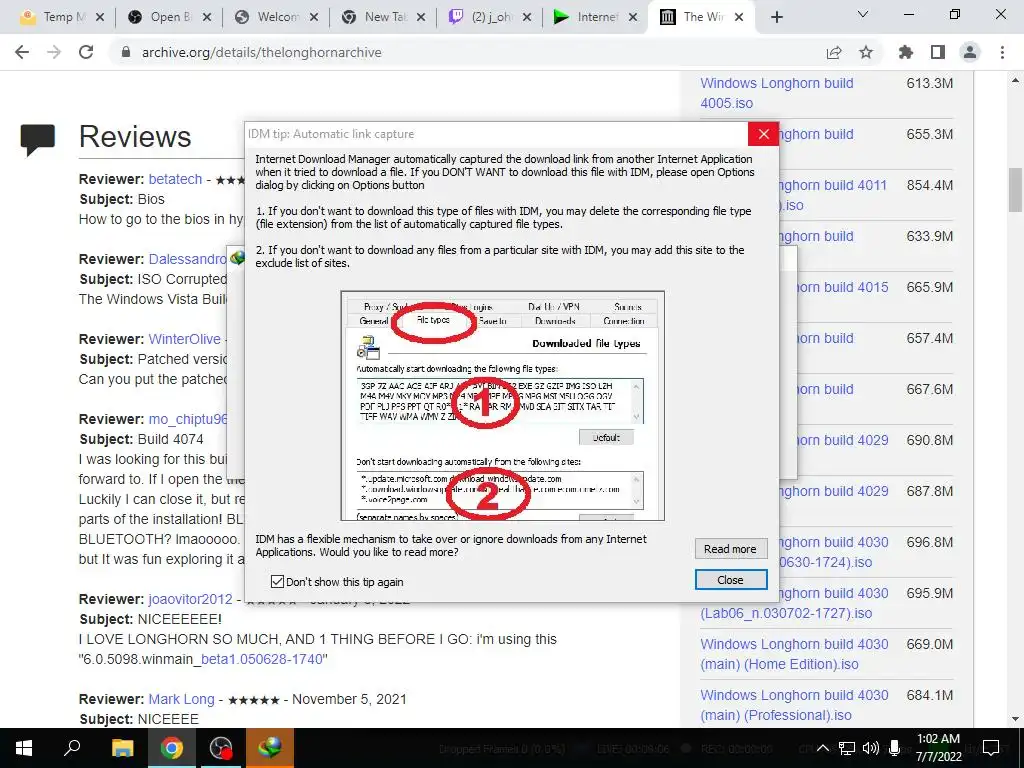
Task: Open the Chrome profile avatar
Action: point(970,52)
